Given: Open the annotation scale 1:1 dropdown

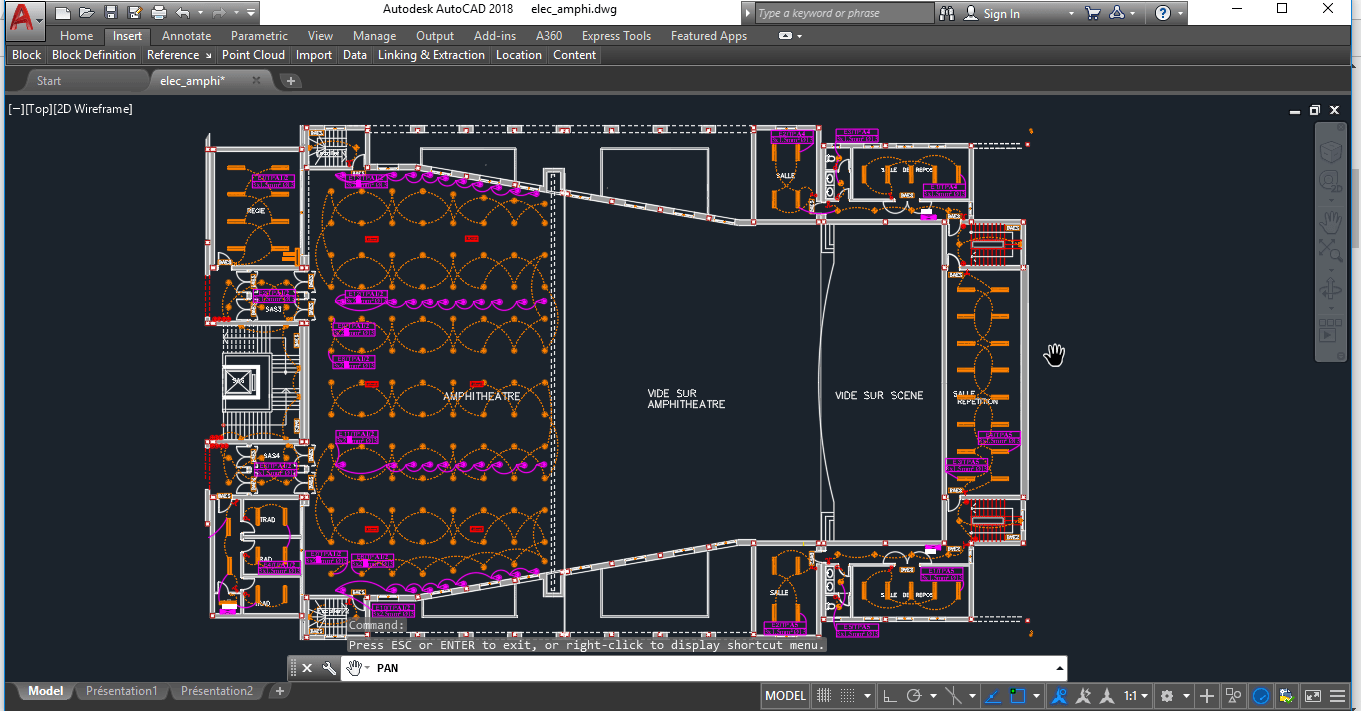Looking at the screenshot, I should click(x=1137, y=695).
